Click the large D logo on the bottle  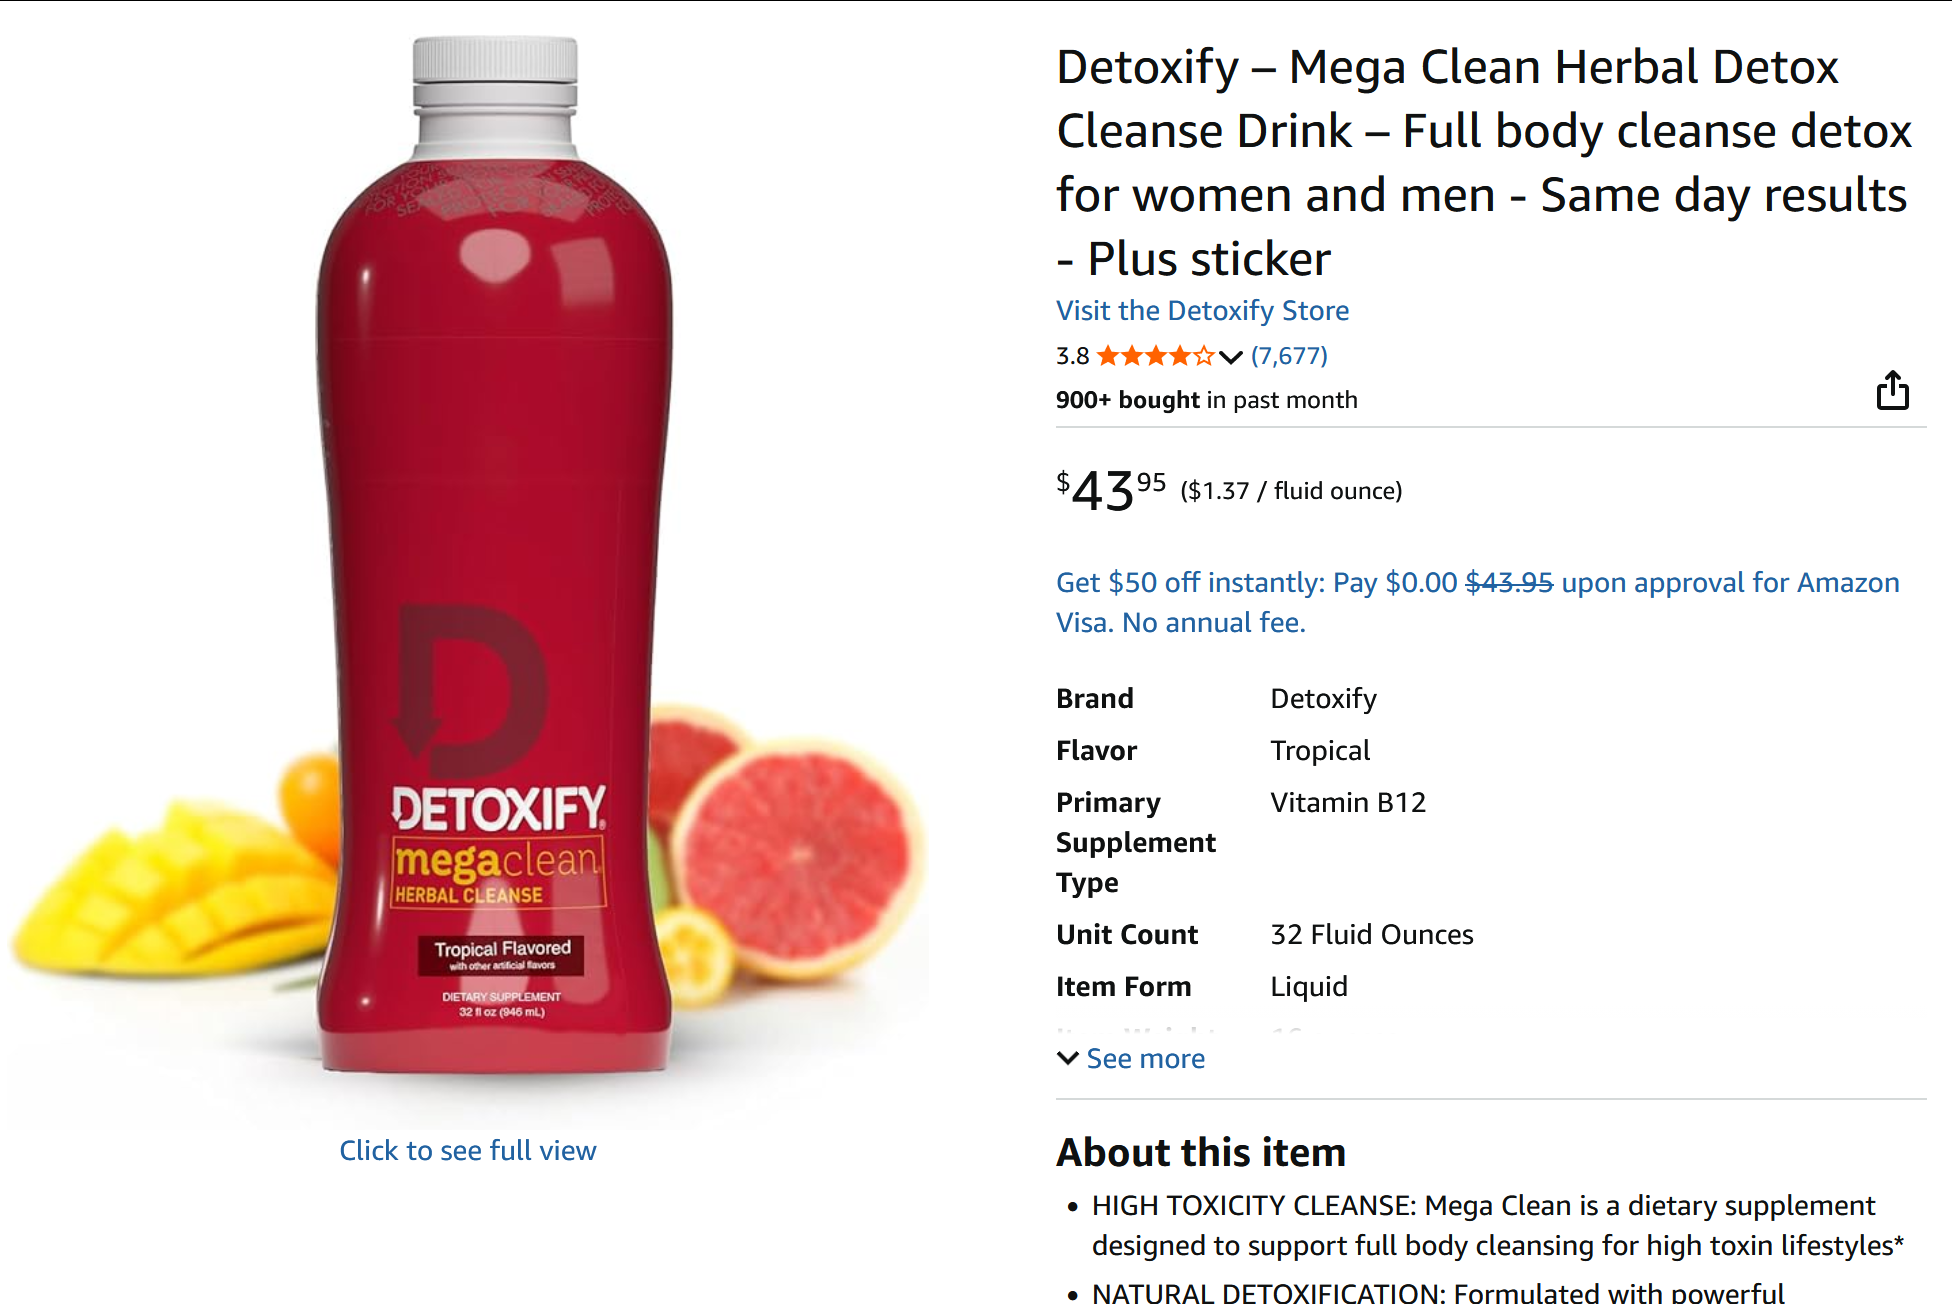tap(470, 690)
